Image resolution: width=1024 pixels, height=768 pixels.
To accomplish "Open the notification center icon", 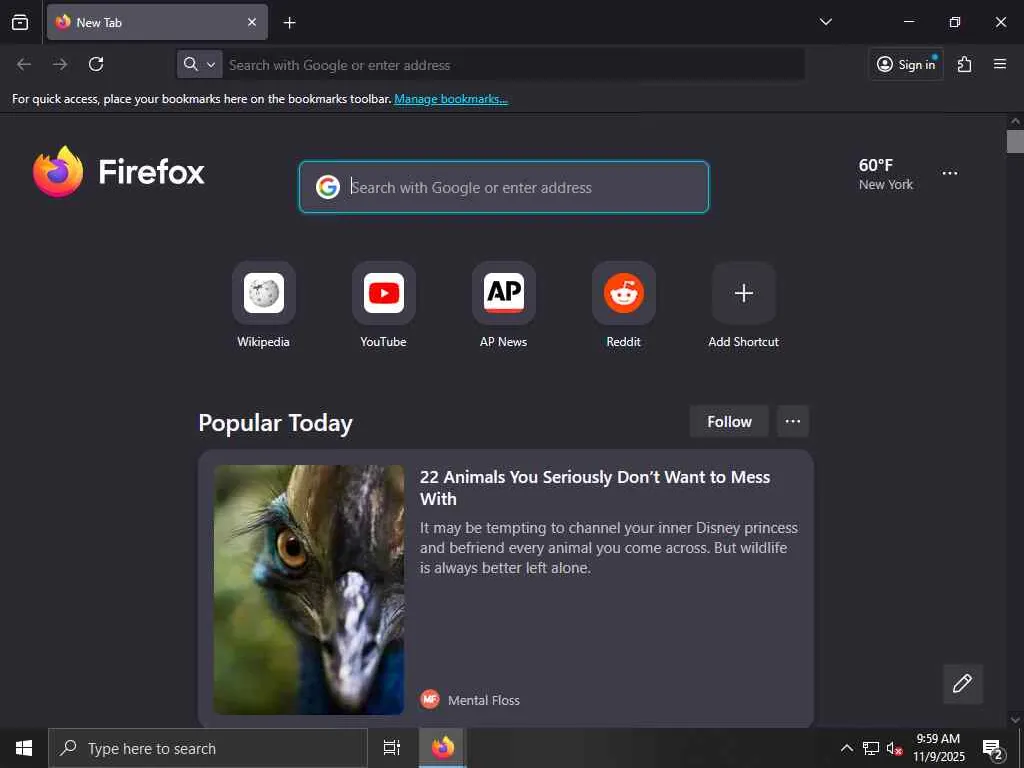I will [x=992, y=749].
